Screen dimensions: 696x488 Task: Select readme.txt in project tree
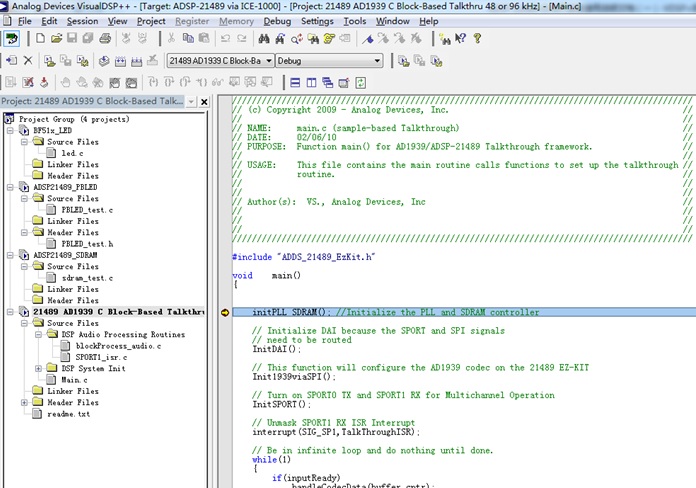pyautogui.click(x=68, y=414)
